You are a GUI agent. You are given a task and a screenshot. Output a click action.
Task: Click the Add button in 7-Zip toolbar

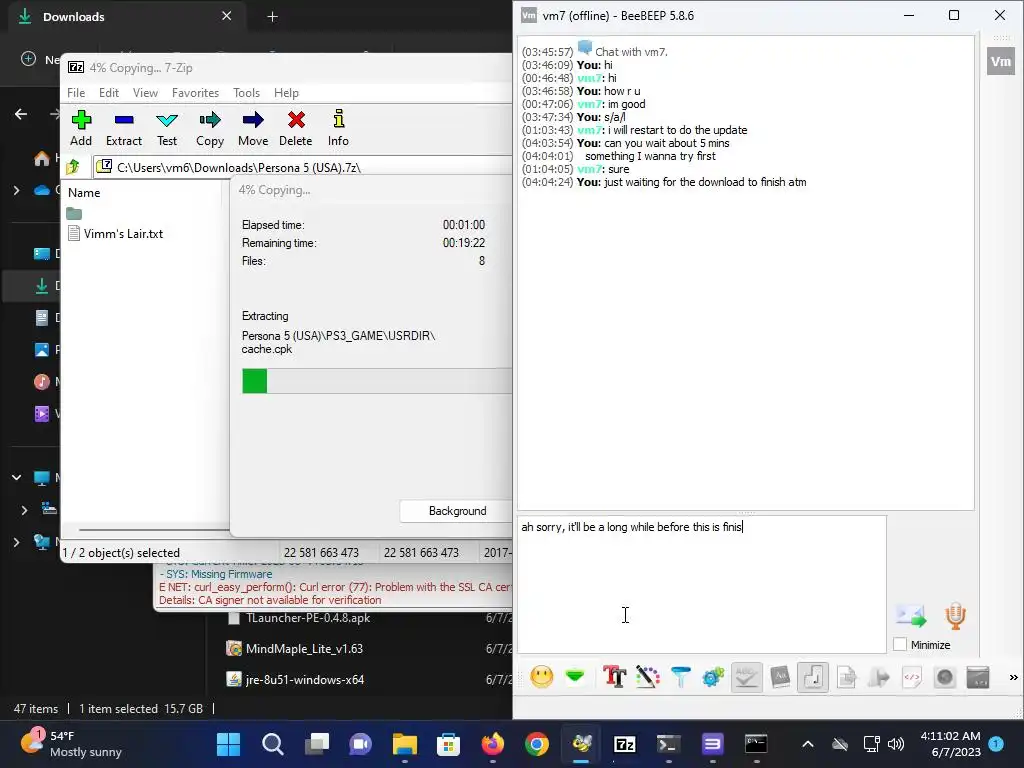(81, 128)
